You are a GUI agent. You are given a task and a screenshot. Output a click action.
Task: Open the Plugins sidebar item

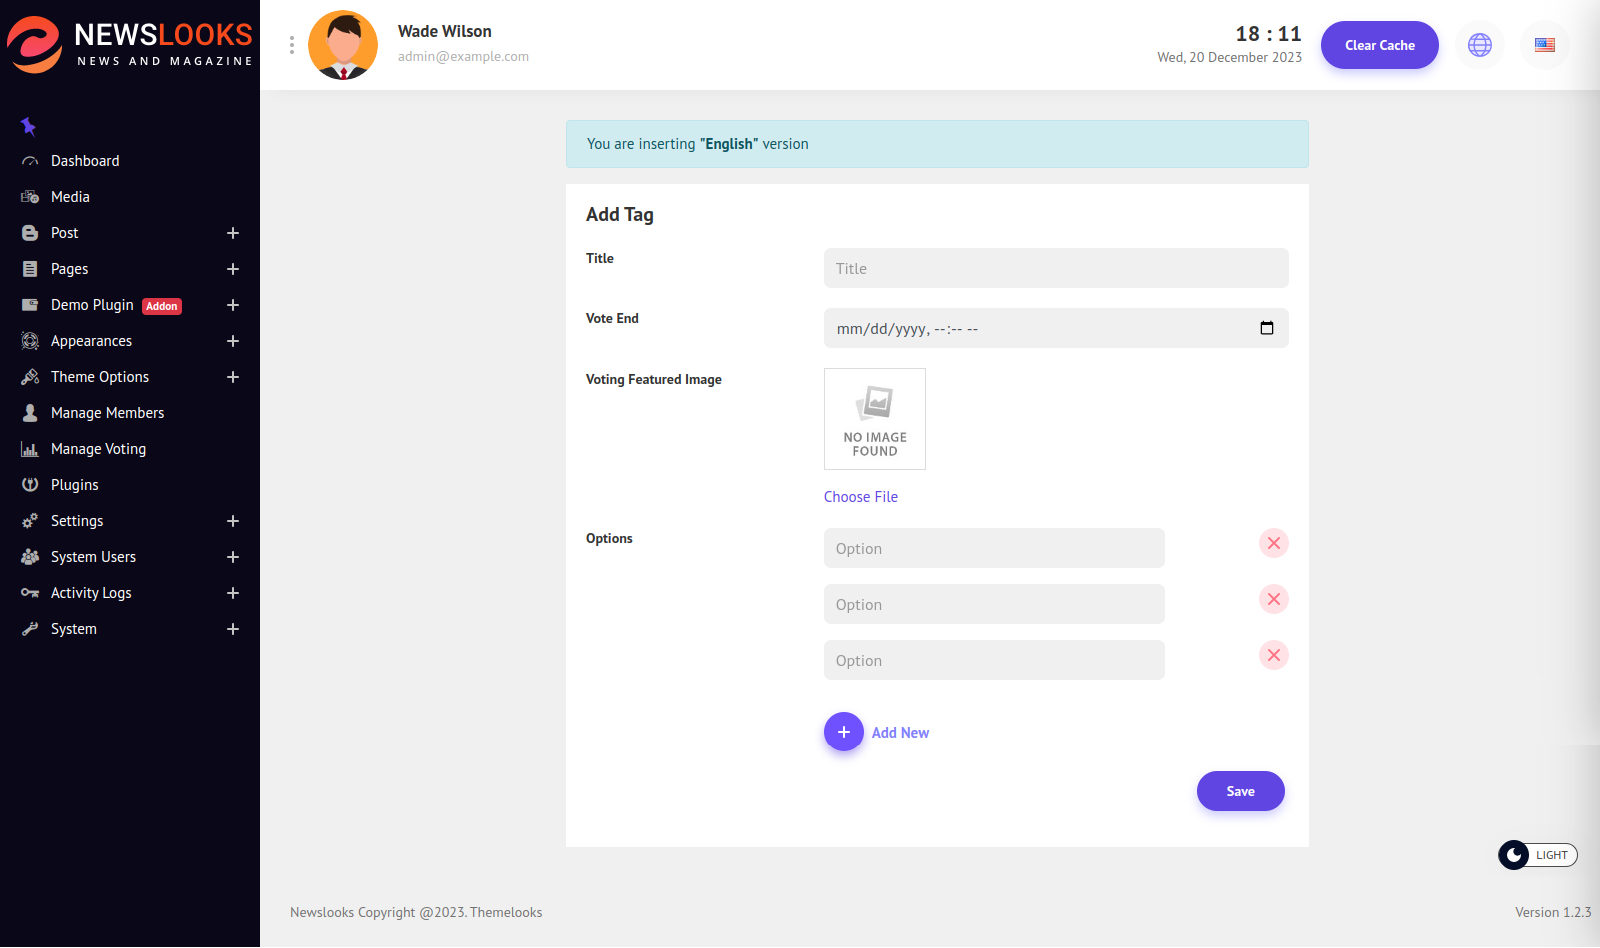74,485
